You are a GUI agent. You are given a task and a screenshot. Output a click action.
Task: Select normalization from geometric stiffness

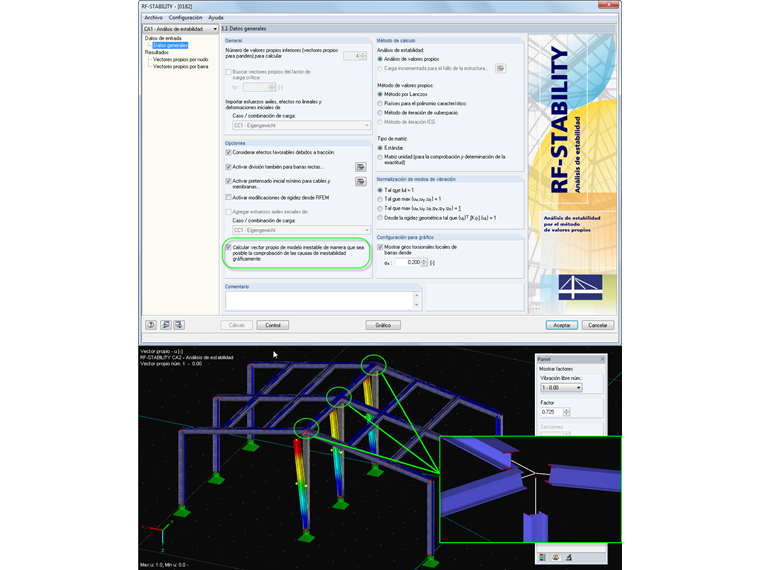point(380,218)
